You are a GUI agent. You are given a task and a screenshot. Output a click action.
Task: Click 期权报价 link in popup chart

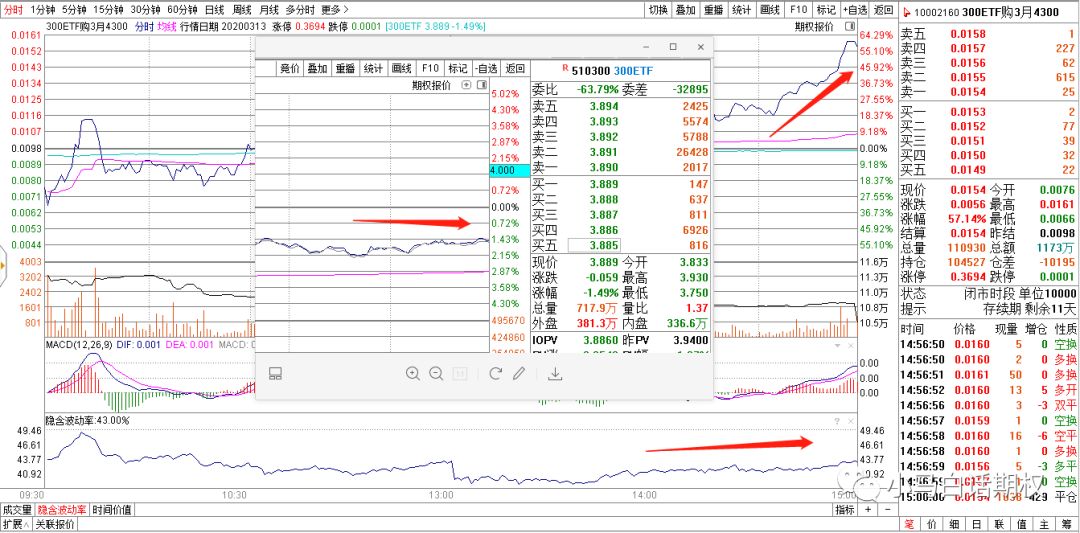(430, 85)
